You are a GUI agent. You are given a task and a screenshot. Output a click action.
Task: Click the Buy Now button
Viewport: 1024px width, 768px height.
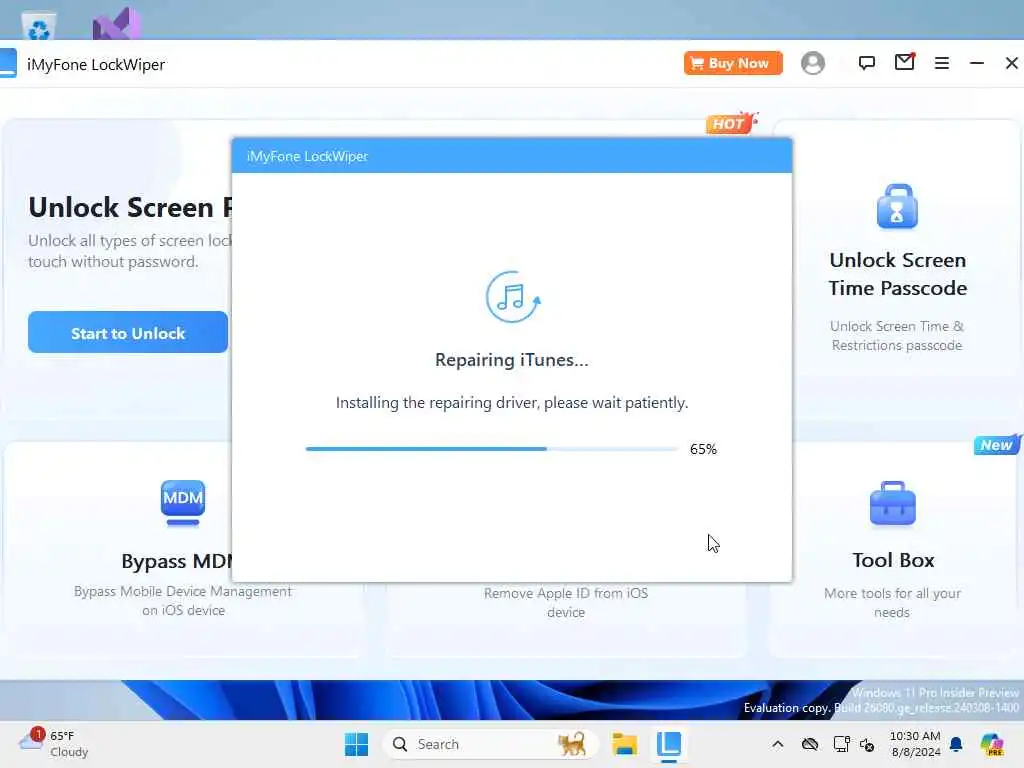click(733, 63)
